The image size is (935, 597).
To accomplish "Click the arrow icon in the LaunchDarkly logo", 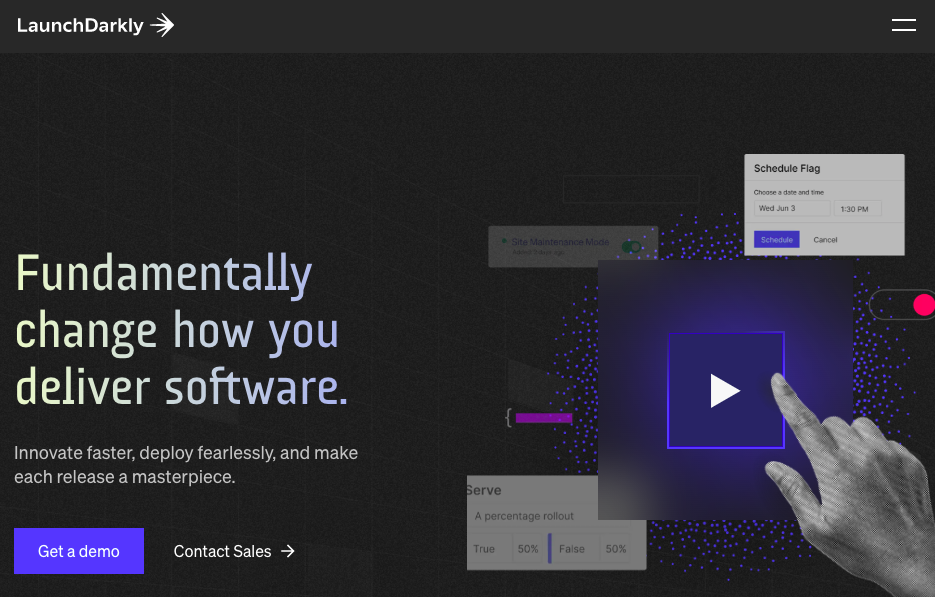I will click(161, 25).
